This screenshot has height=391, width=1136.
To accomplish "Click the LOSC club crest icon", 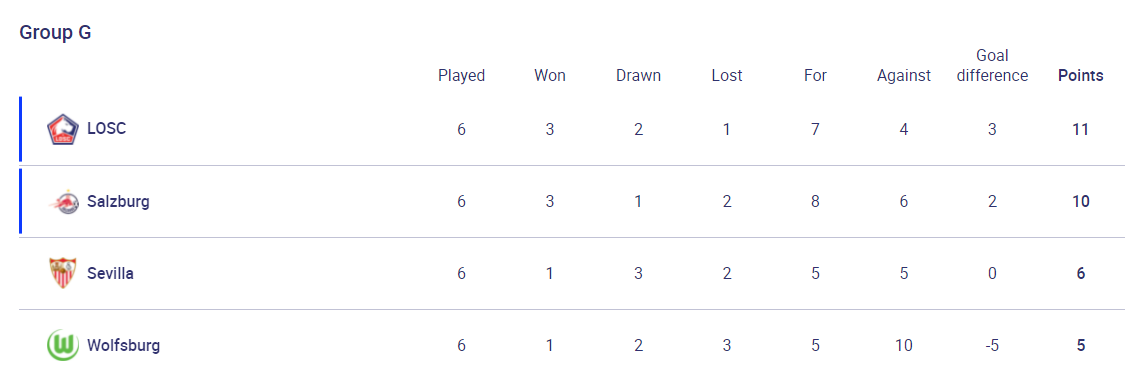I will (62, 130).
